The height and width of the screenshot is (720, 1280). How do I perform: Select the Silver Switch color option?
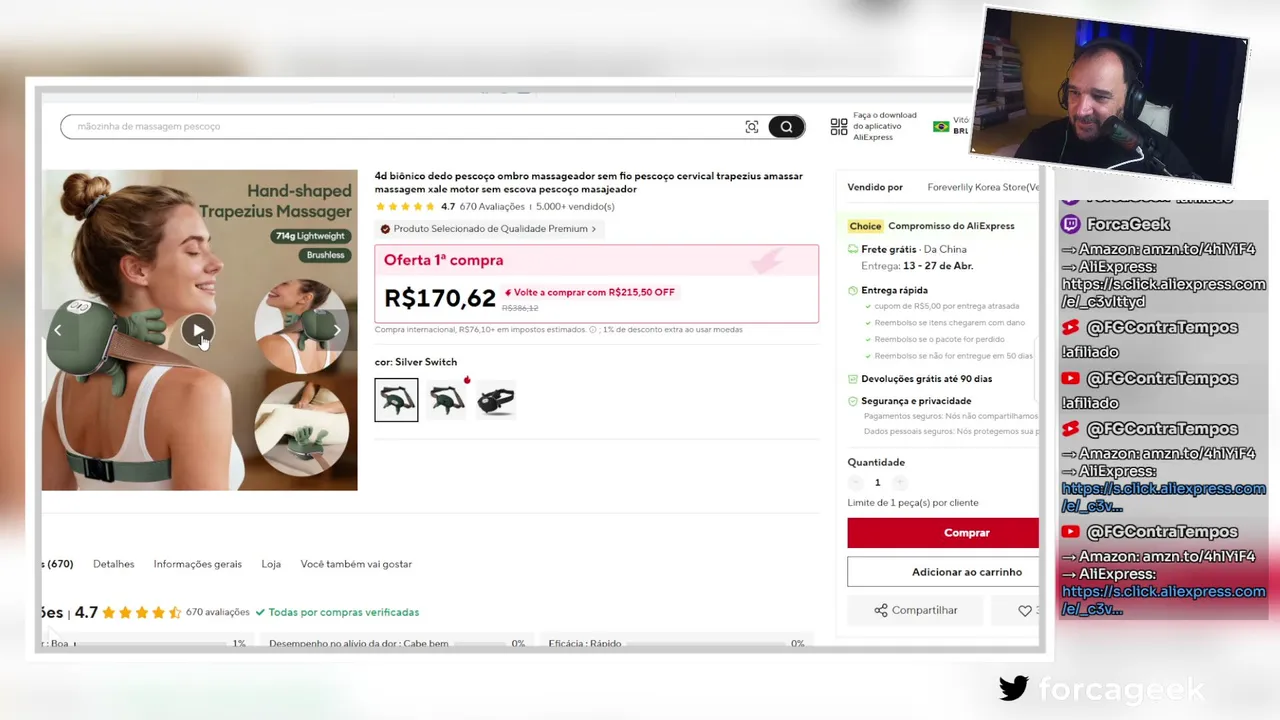(397, 400)
